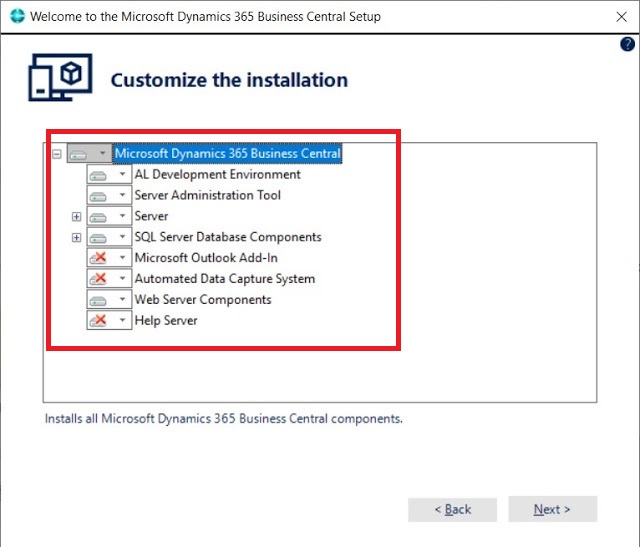This screenshot has height=547, width=640.
Task: Expand the Server tree node
Action: [76, 217]
